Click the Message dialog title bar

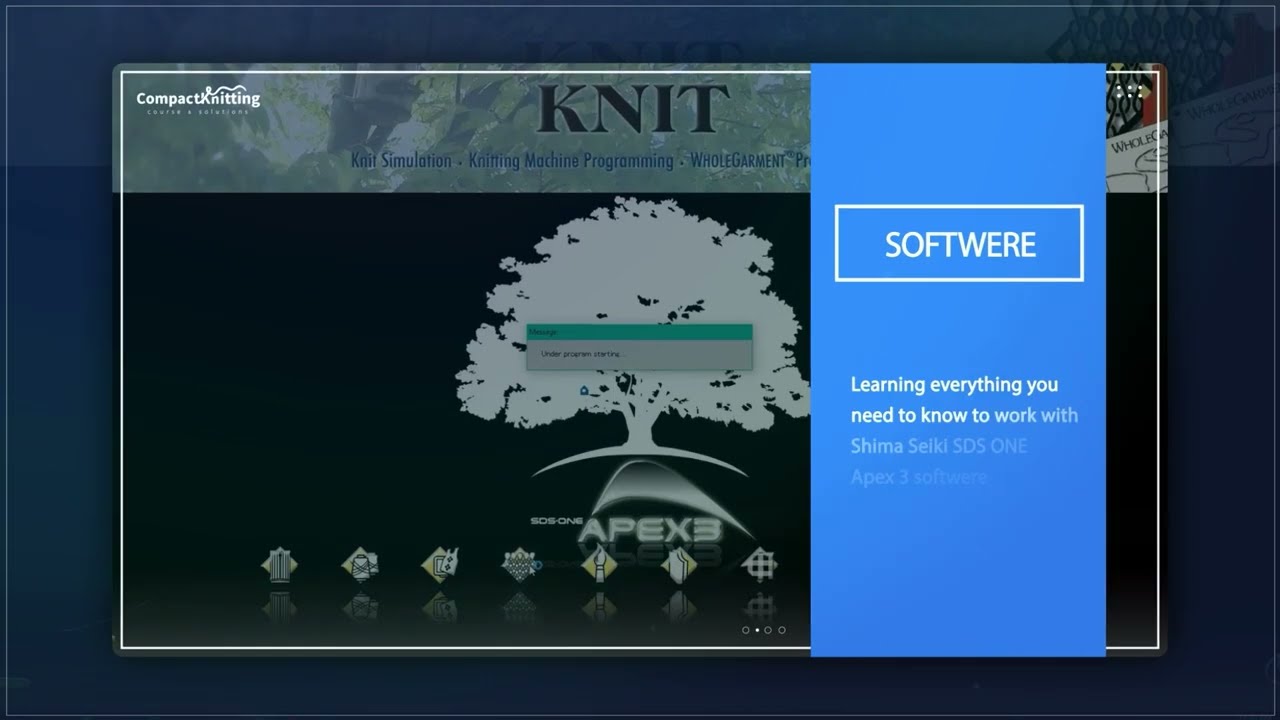(x=639, y=331)
